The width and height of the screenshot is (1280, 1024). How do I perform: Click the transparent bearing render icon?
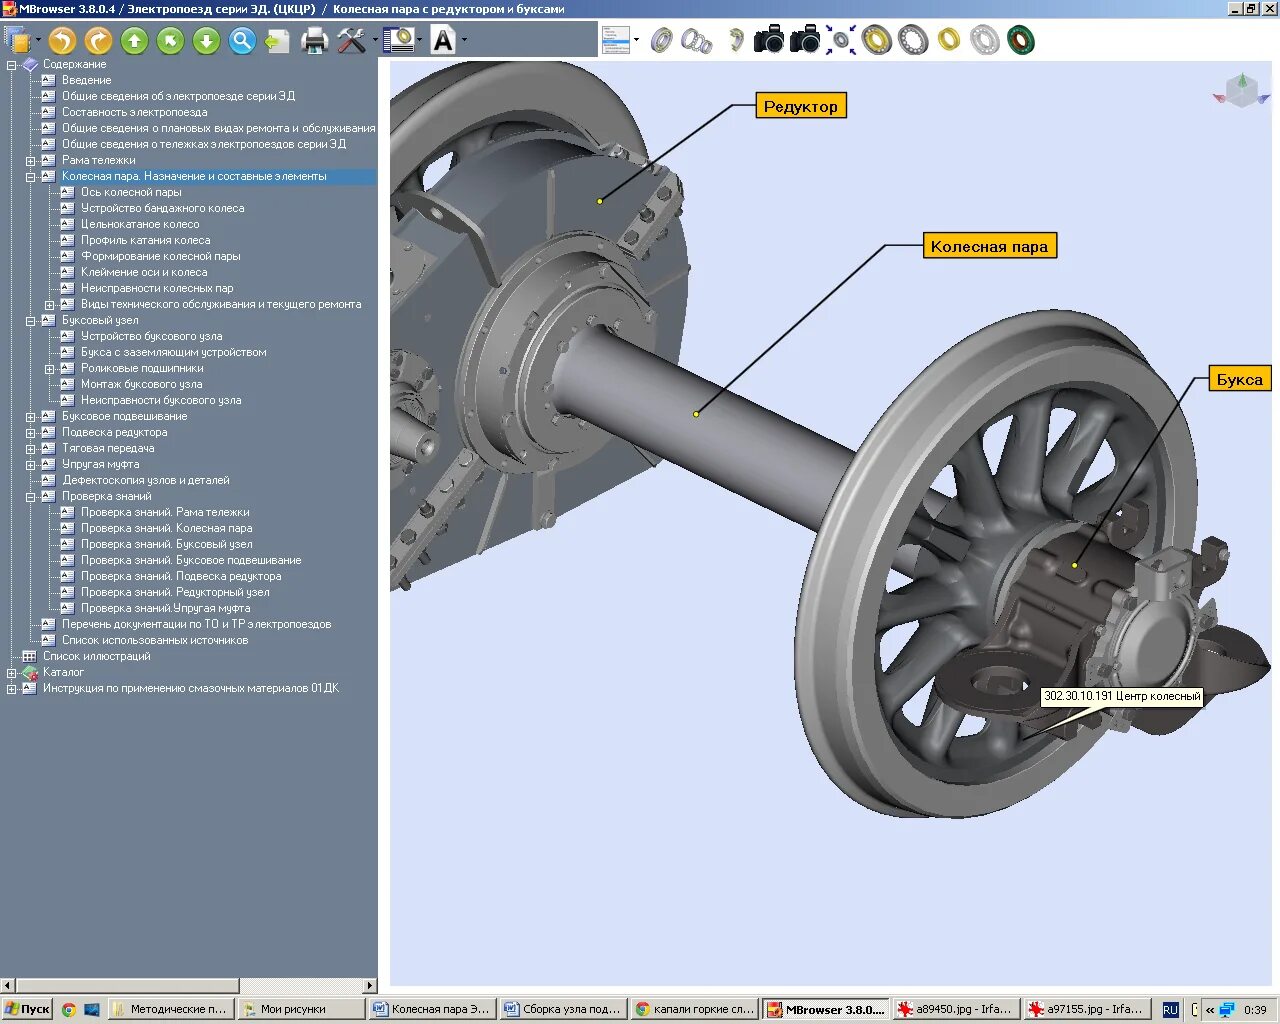tap(985, 40)
